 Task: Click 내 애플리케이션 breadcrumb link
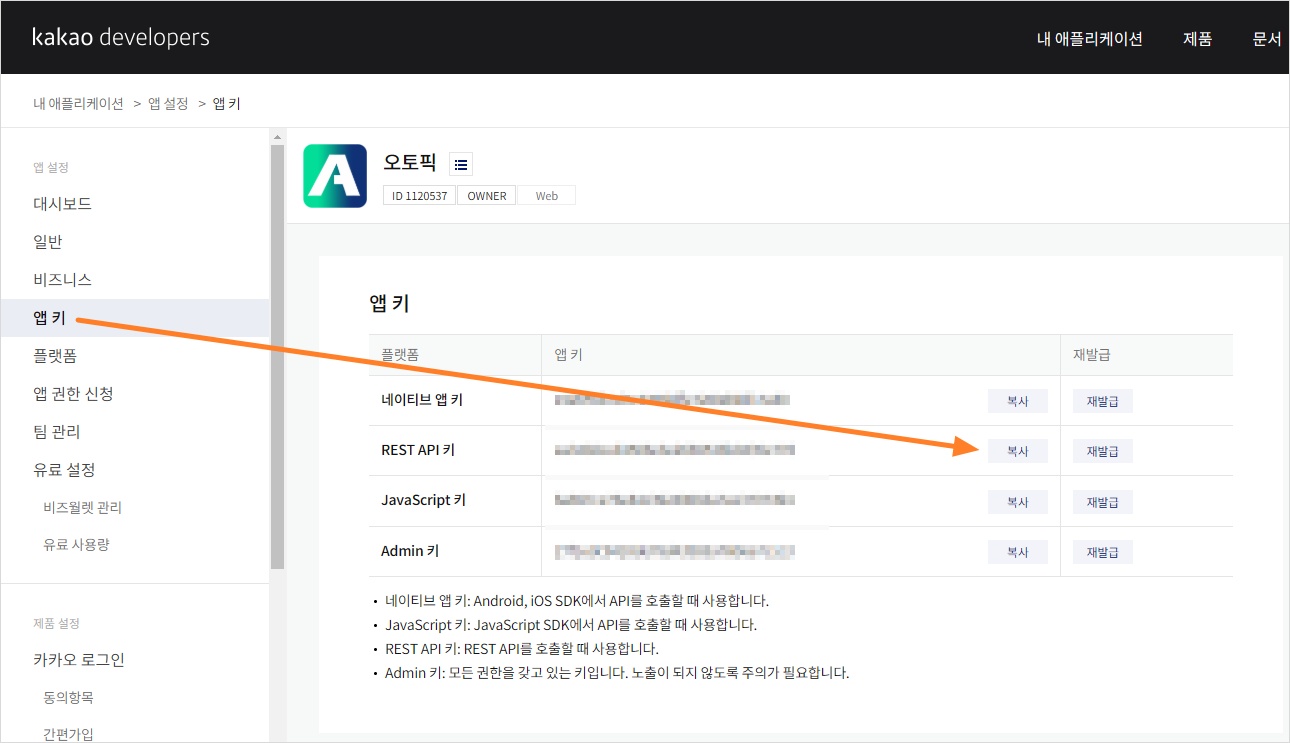pyautogui.click(x=78, y=103)
